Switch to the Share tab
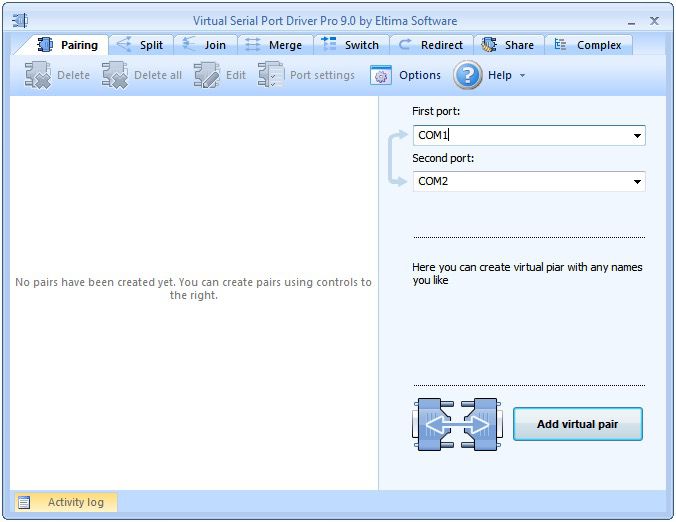The width and height of the screenshot is (676, 522). pyautogui.click(x=508, y=45)
